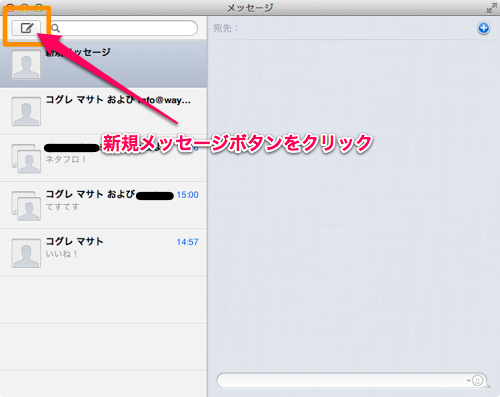Click avatar of いいね！ conversation
Screen dimensions: 500x397
pos(26,253)
